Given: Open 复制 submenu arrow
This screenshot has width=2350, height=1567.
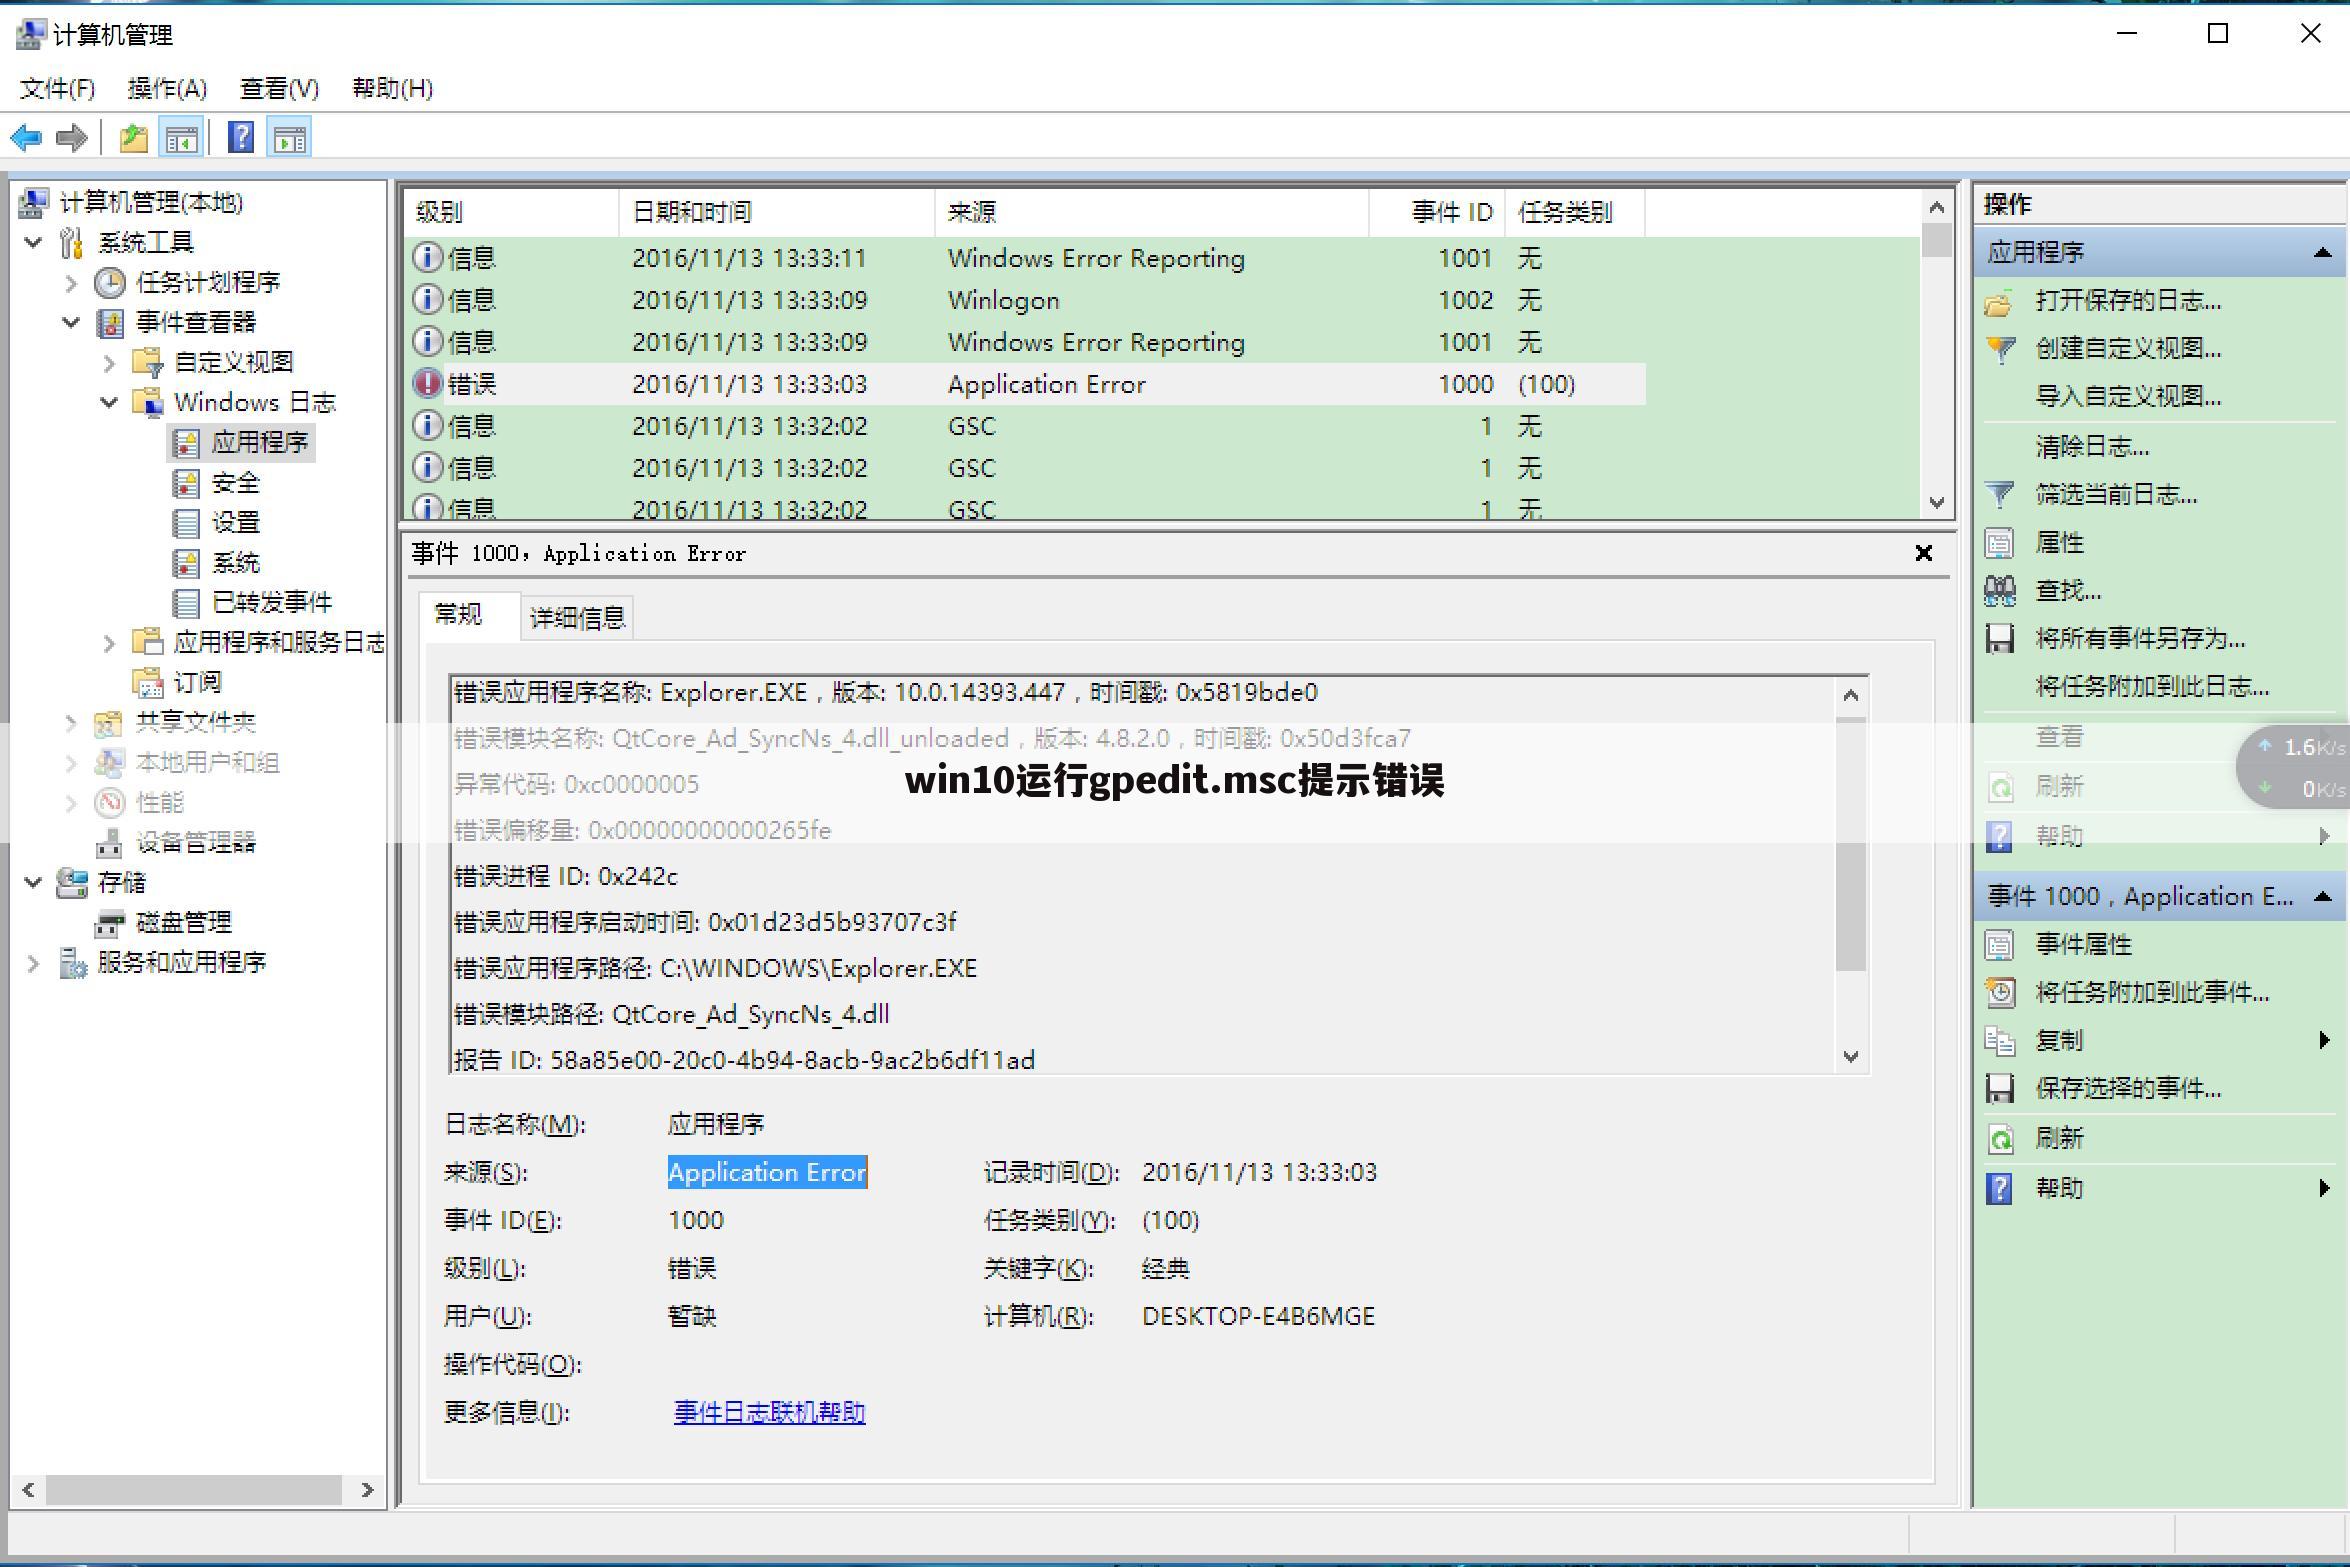Looking at the screenshot, I should coord(2324,1041).
